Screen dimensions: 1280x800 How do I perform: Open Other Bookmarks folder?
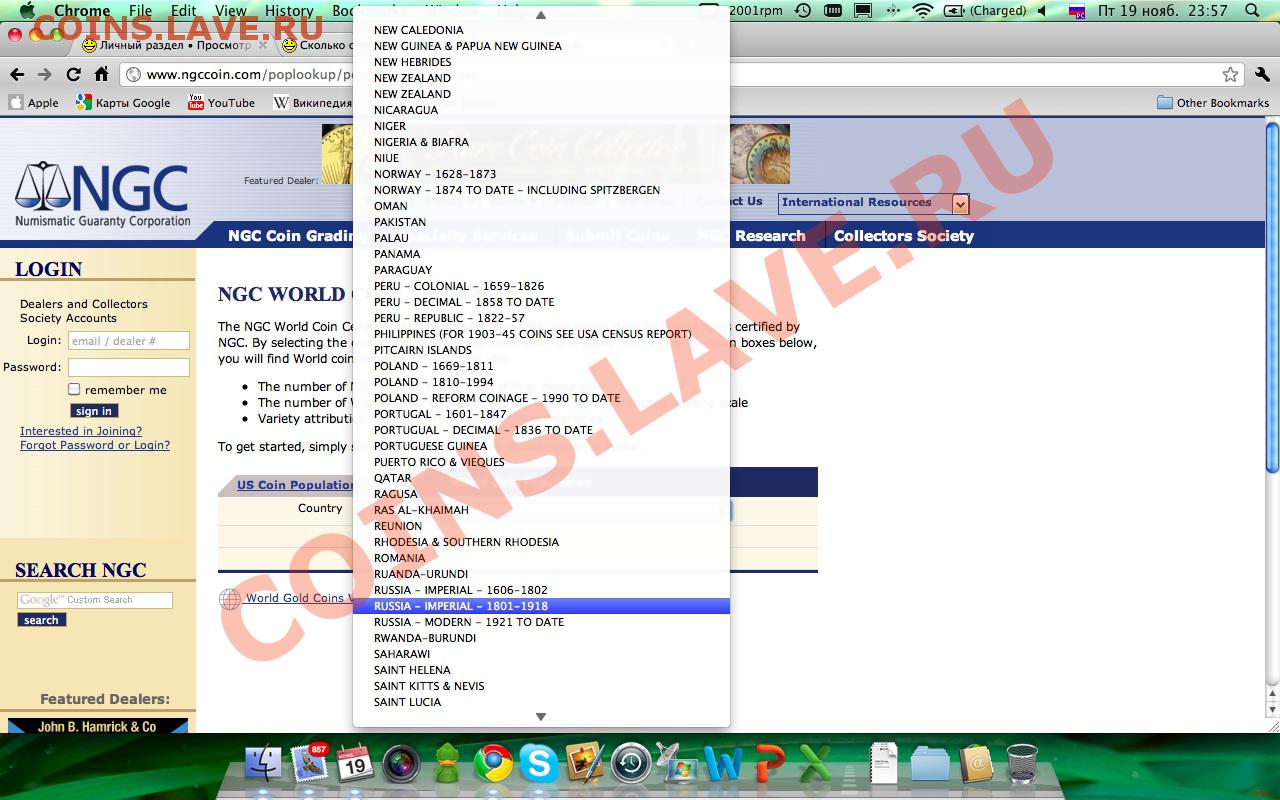coord(1213,102)
